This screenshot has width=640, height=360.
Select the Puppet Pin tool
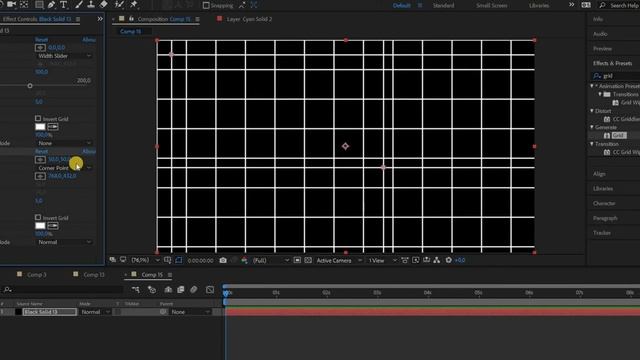pyautogui.click(x=134, y=4)
